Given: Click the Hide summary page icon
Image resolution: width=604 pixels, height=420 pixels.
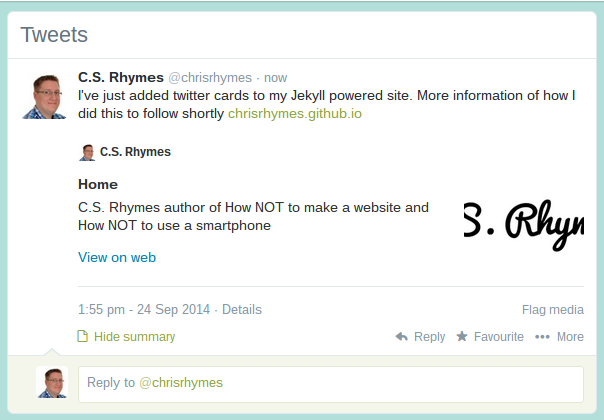Looking at the screenshot, I should point(82,336).
